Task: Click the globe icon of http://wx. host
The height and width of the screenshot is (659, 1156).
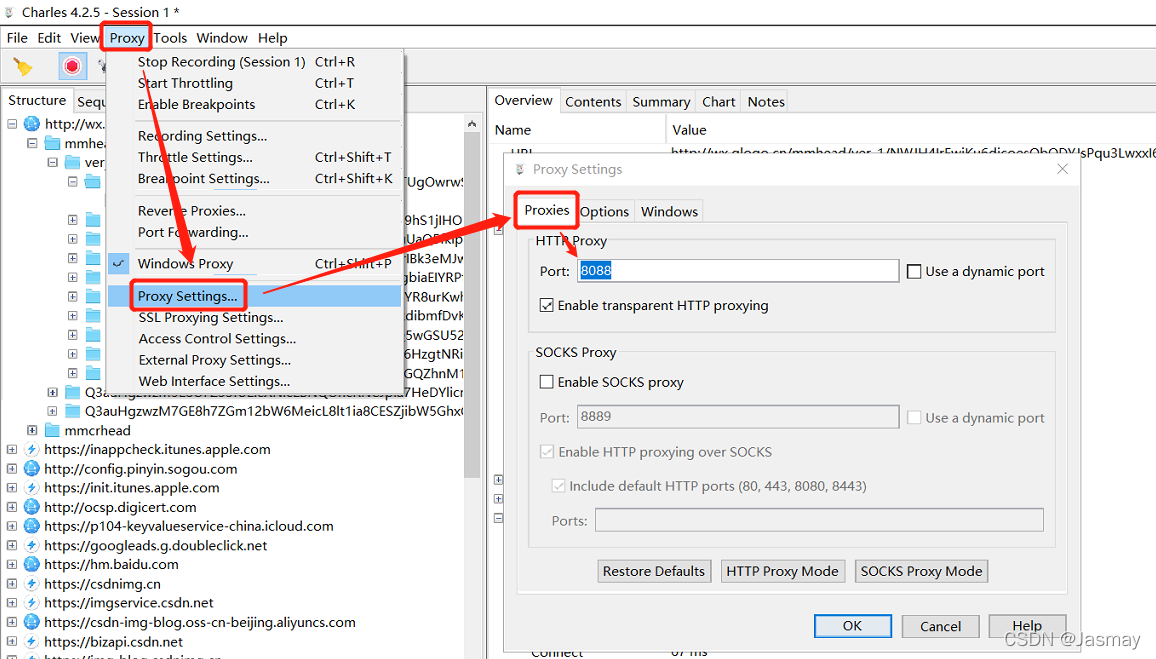Action: click(32, 123)
